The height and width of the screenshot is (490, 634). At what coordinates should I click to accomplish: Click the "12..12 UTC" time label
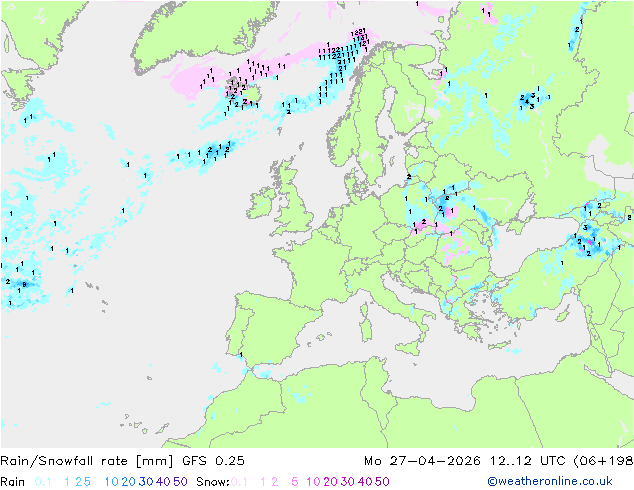click(x=528, y=461)
